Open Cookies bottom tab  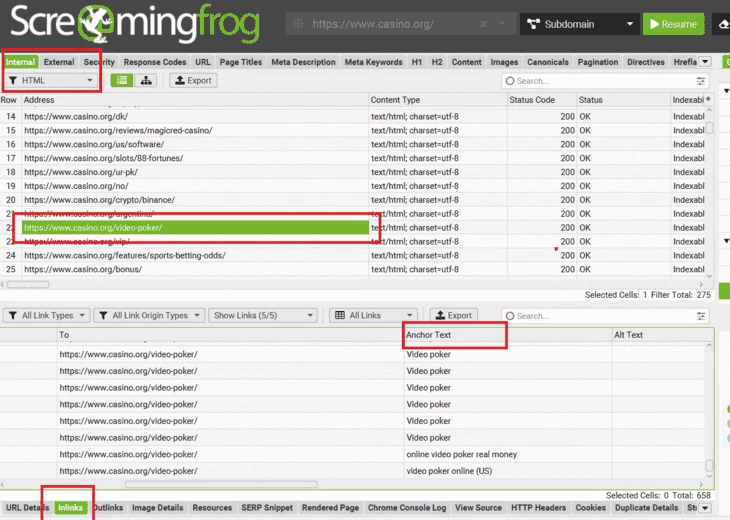(590, 507)
